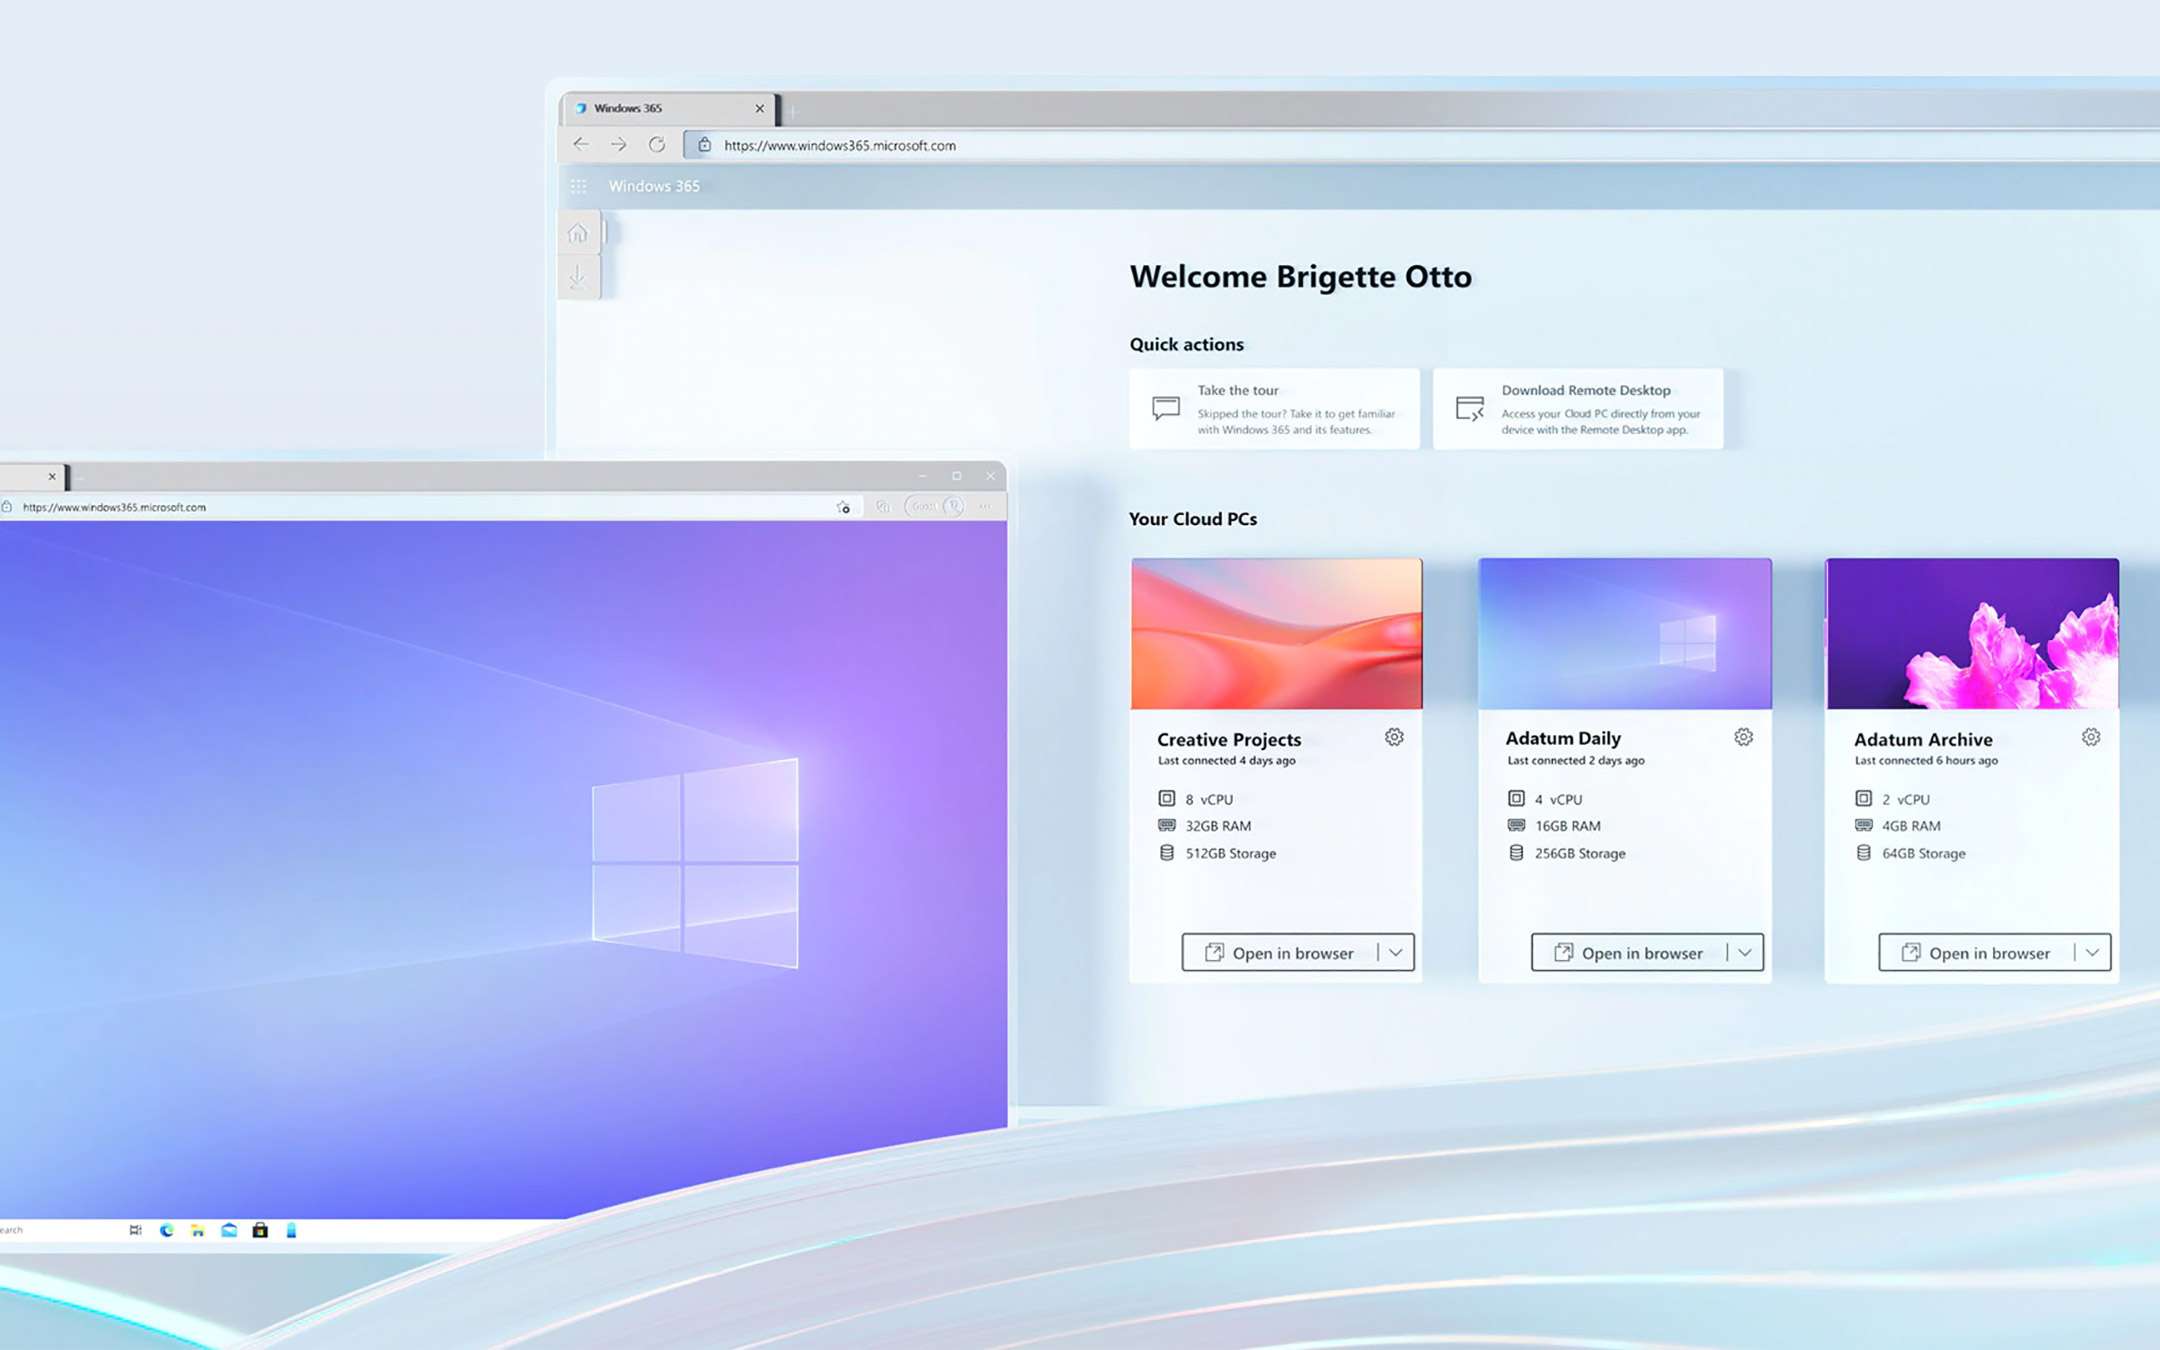This screenshot has width=2160, height=1350.
Task: Click the Windows 365 header title
Action: tap(654, 186)
